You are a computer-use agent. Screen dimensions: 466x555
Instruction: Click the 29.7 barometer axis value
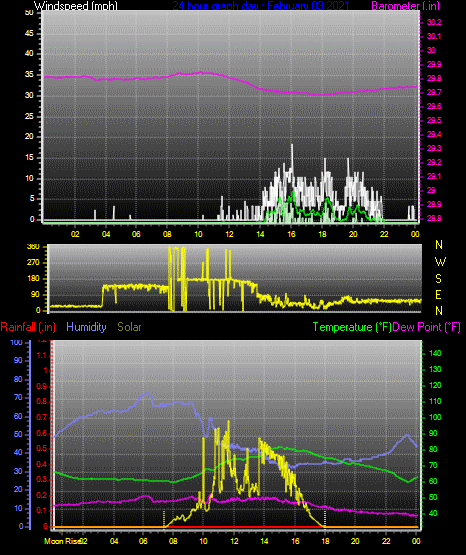(434, 92)
